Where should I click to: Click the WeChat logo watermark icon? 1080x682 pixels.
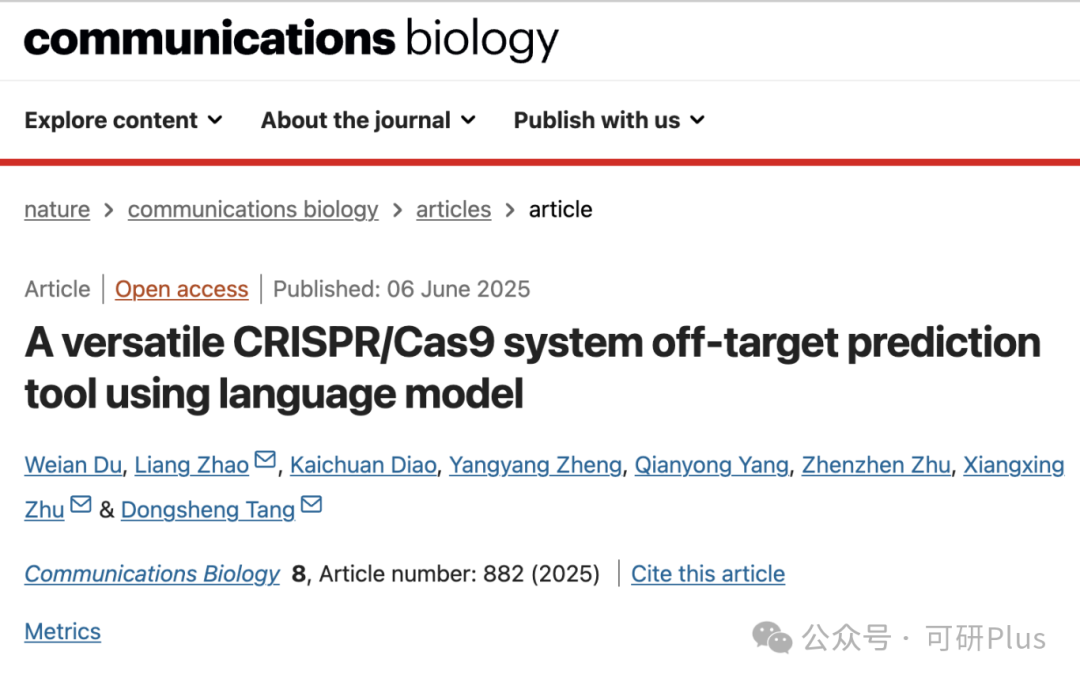click(x=772, y=637)
